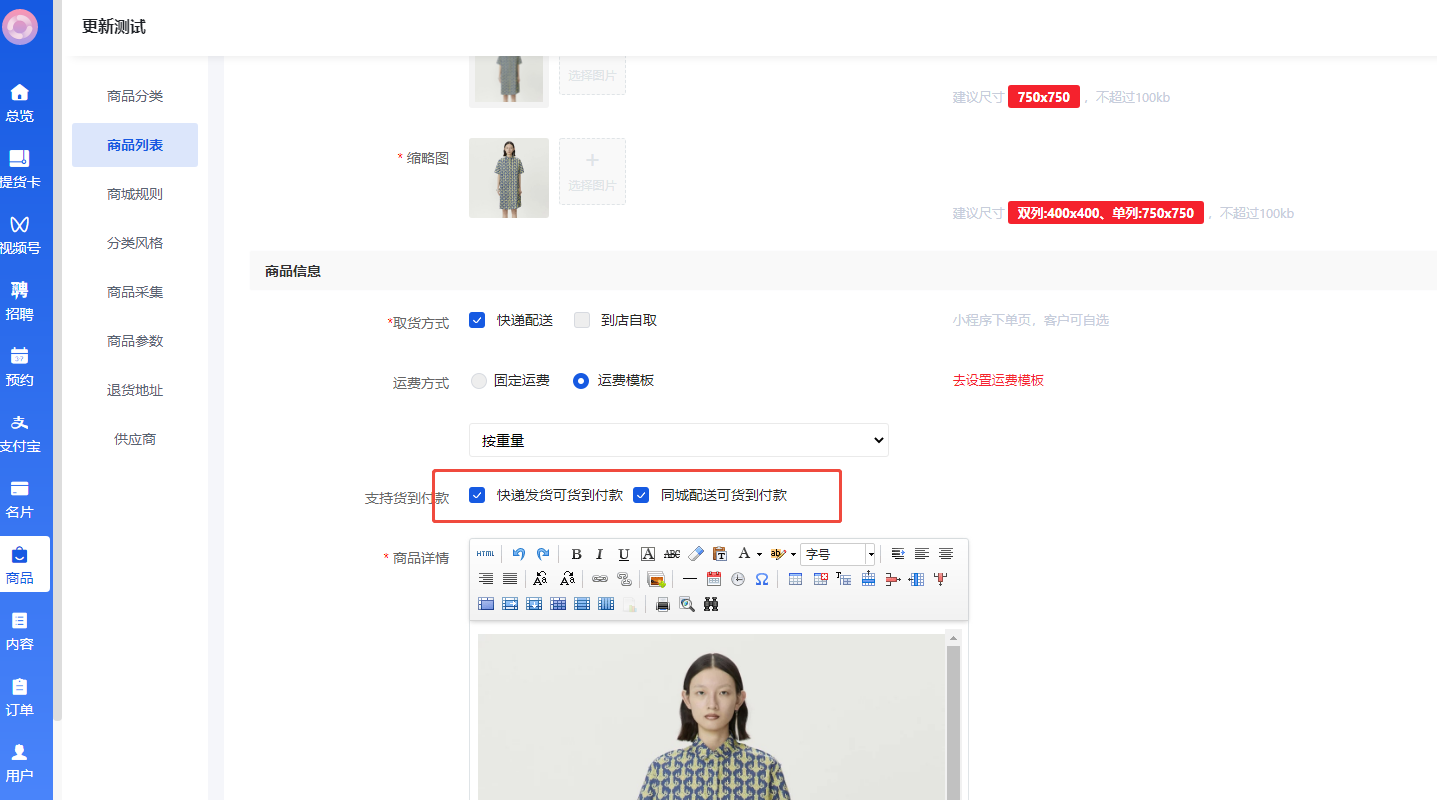This screenshot has width=1437, height=800.
Task: Click the undo arrow in the editor
Action: tap(518, 554)
